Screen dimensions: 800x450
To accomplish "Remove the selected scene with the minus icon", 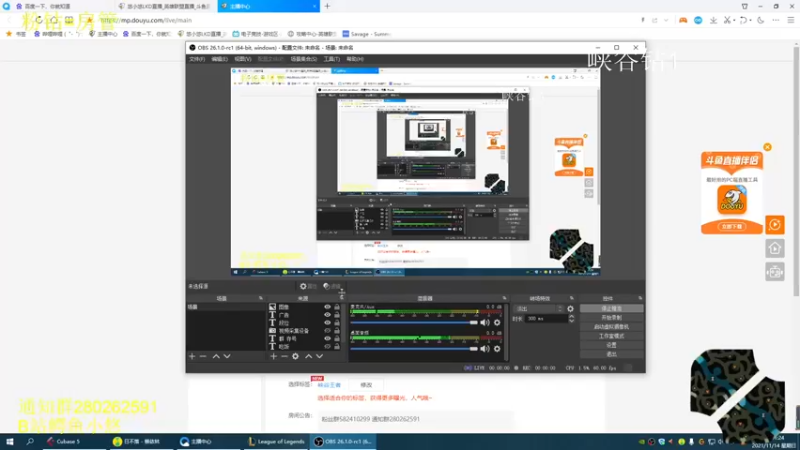I will pos(203,356).
